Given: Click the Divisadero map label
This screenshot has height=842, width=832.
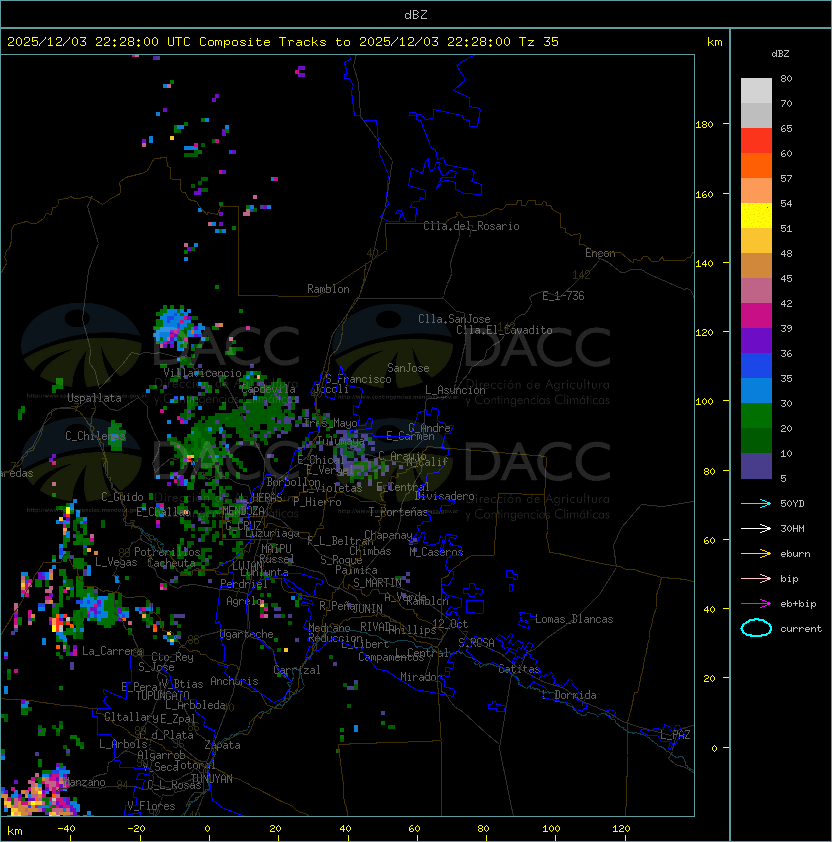Looking at the screenshot, I should [x=444, y=496].
